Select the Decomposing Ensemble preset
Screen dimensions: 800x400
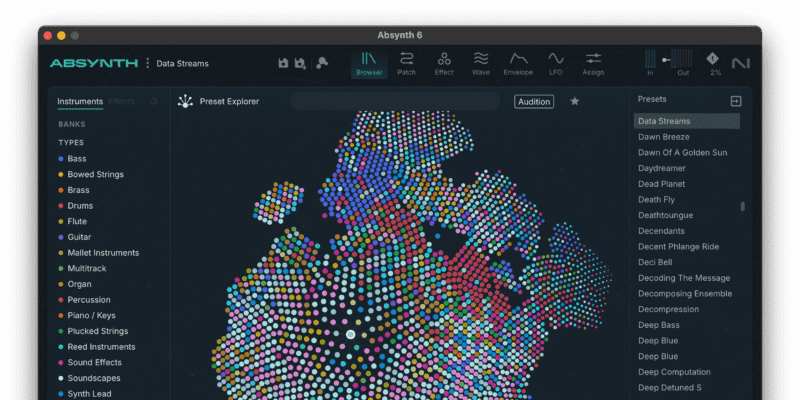[x=687, y=294]
